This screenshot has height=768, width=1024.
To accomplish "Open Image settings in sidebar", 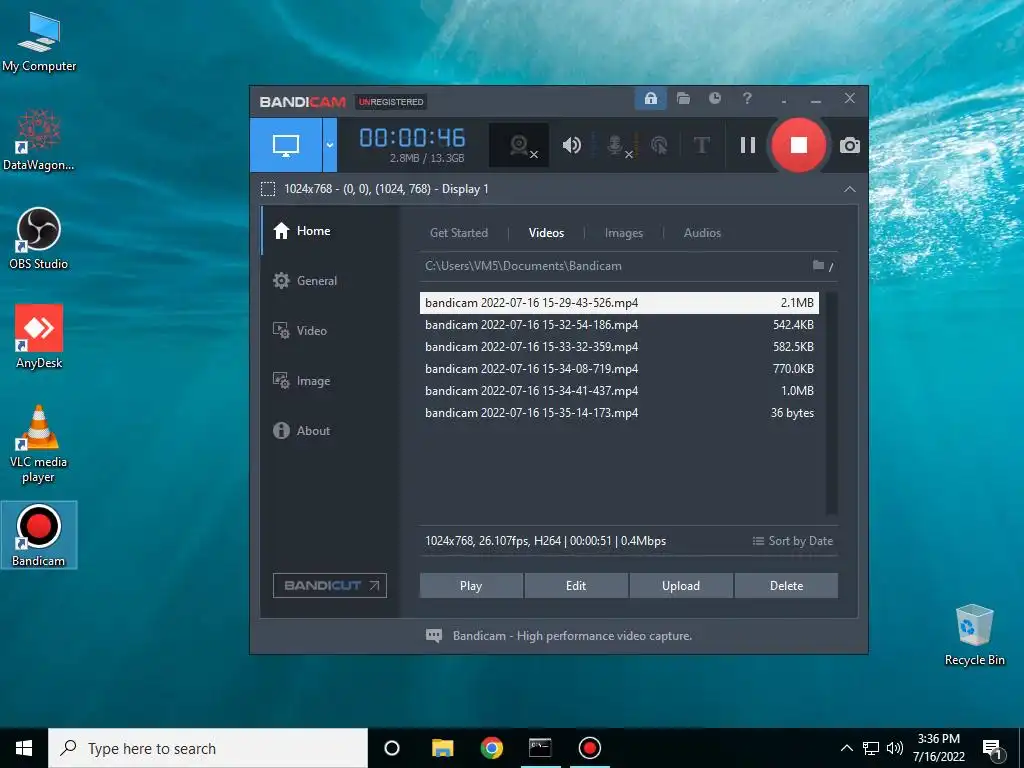I will 330,381.
